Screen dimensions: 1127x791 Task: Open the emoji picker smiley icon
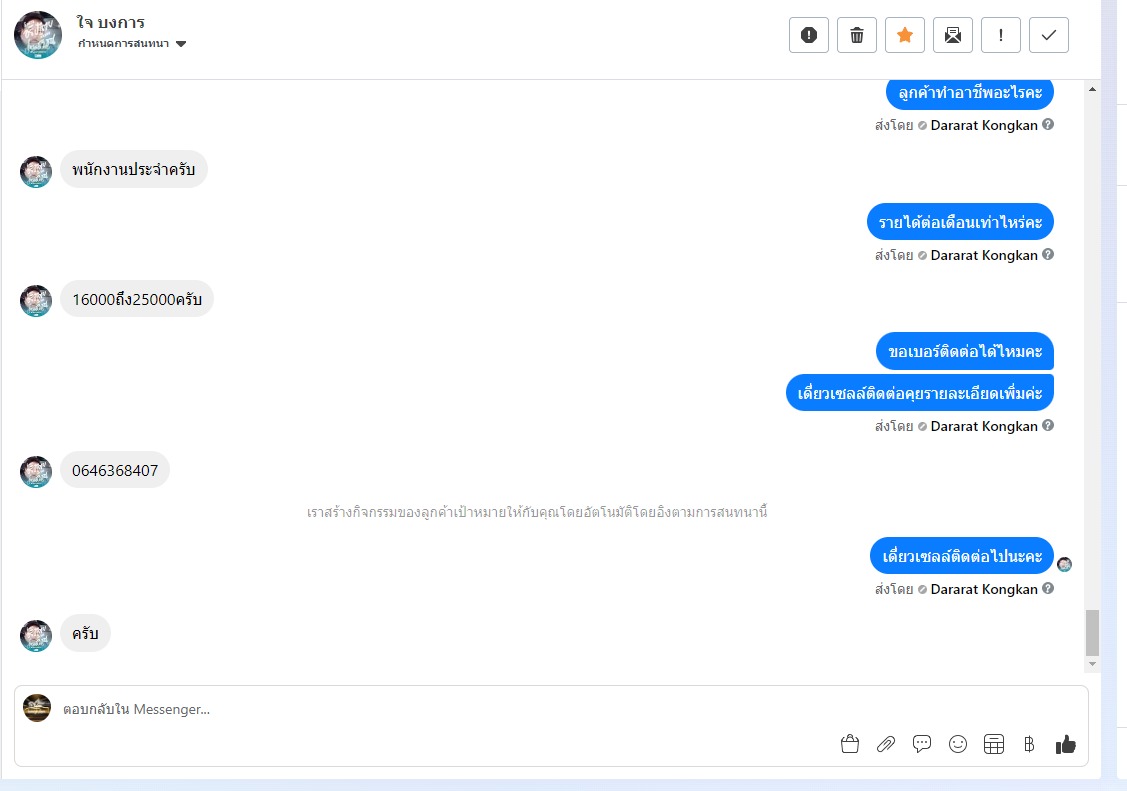(x=957, y=744)
